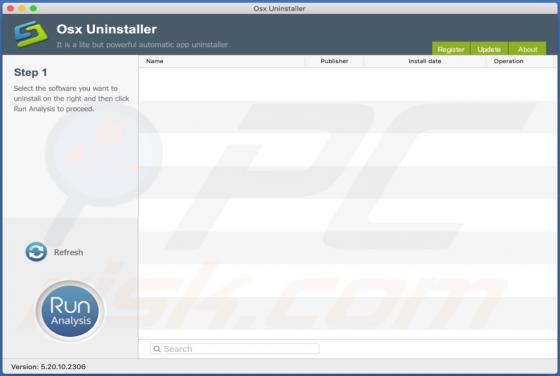Open the About tab
The image size is (560, 376).
coord(528,49)
